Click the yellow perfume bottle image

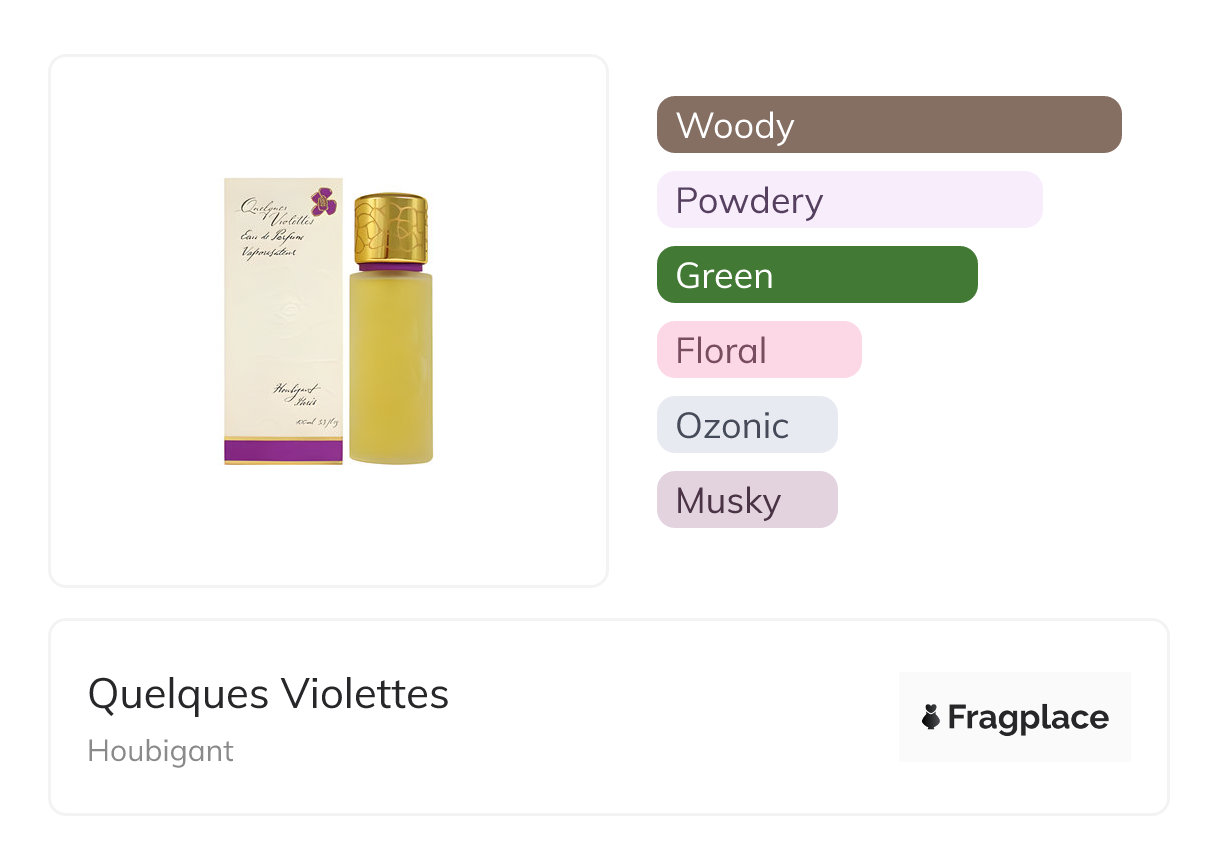pos(391,370)
